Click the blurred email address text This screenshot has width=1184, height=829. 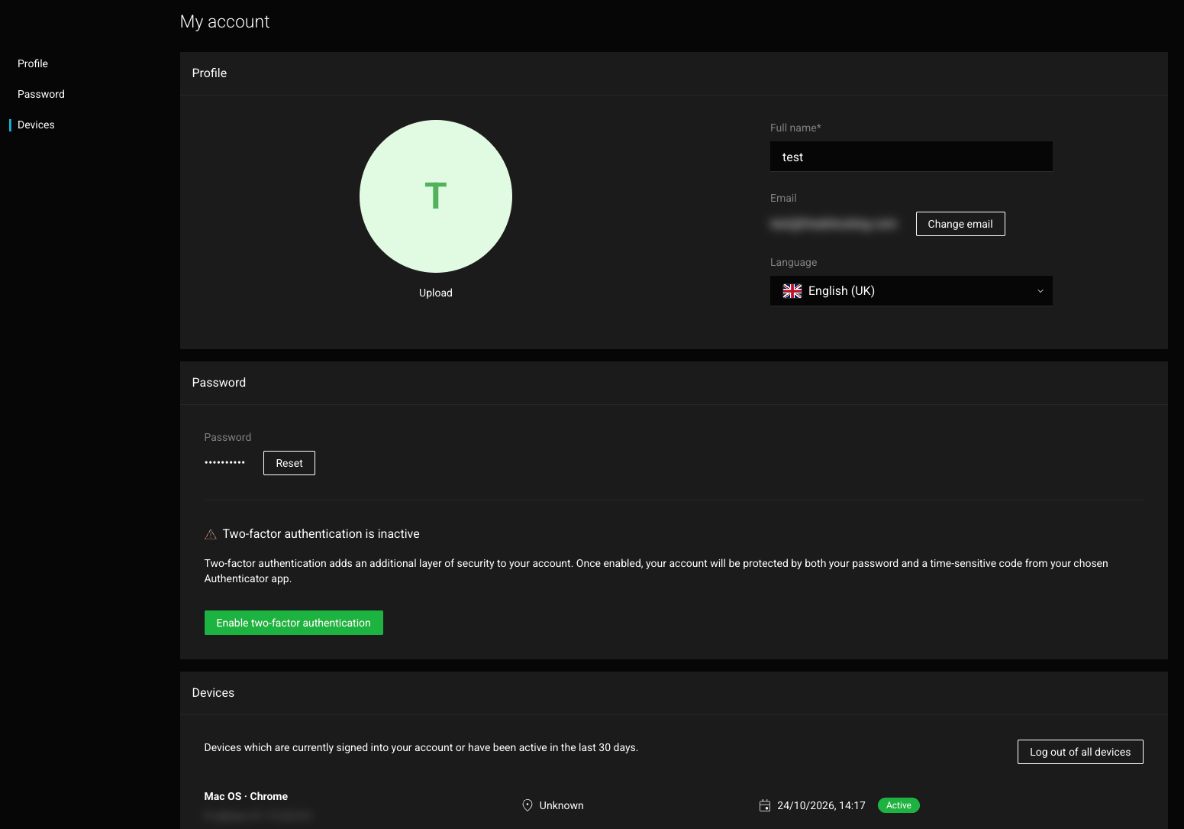tap(834, 223)
